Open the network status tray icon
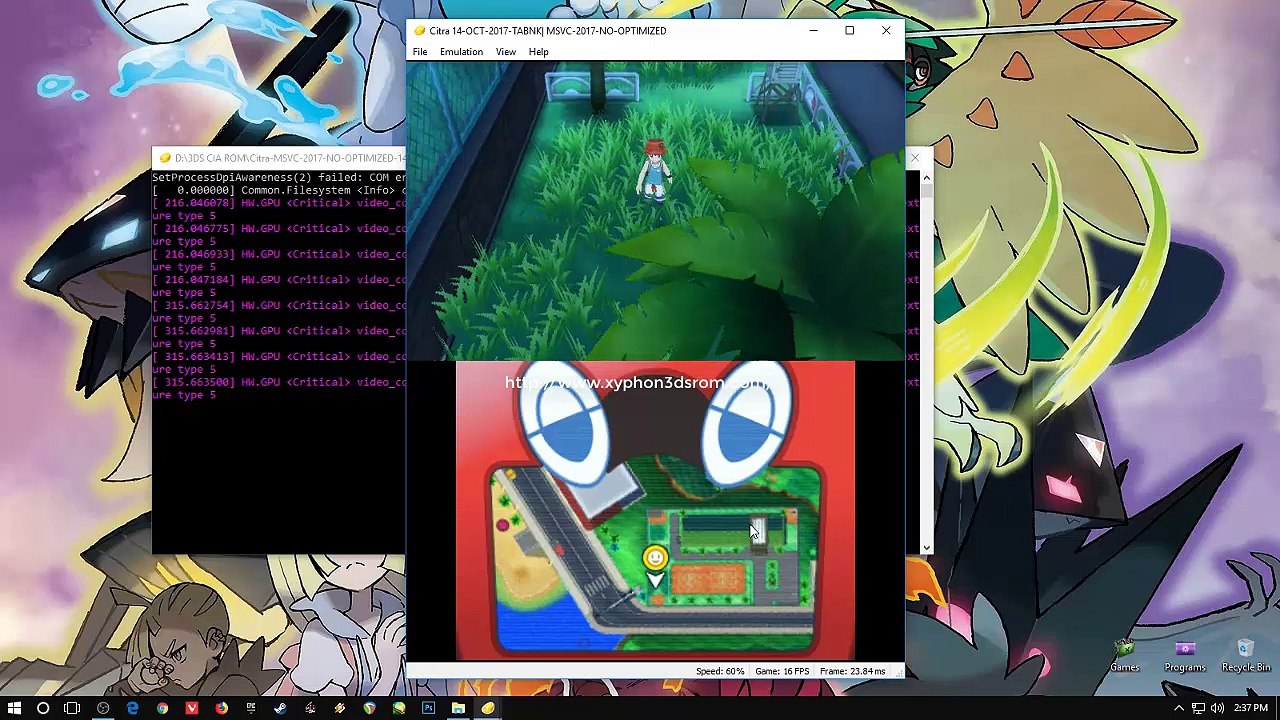The image size is (1280, 720). pos(1198,708)
